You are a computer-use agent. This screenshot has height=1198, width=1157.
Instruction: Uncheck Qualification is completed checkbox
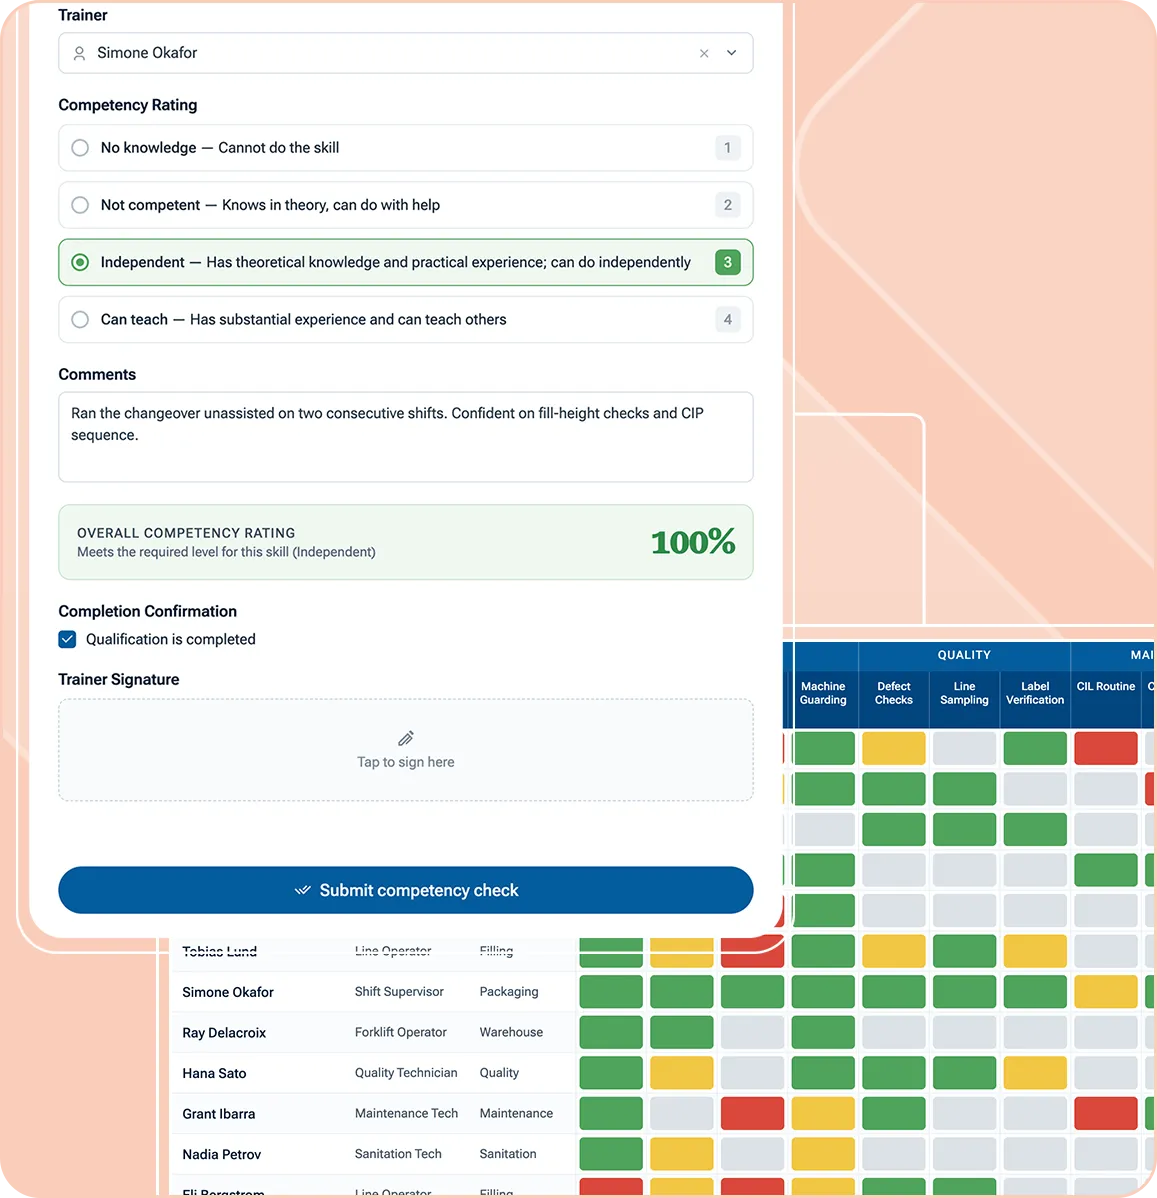pyautogui.click(x=67, y=639)
